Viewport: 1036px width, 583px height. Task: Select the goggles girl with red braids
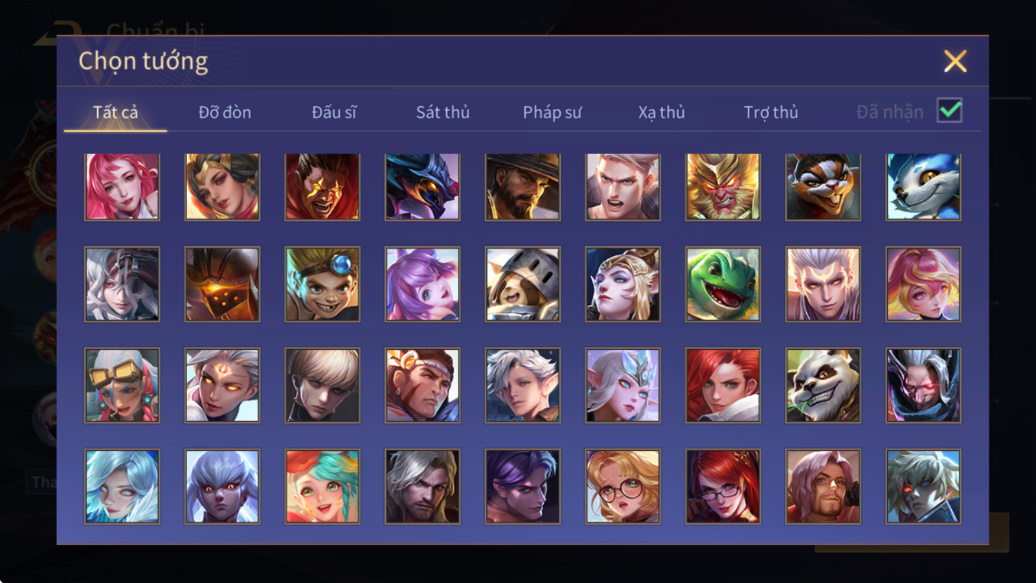point(122,385)
